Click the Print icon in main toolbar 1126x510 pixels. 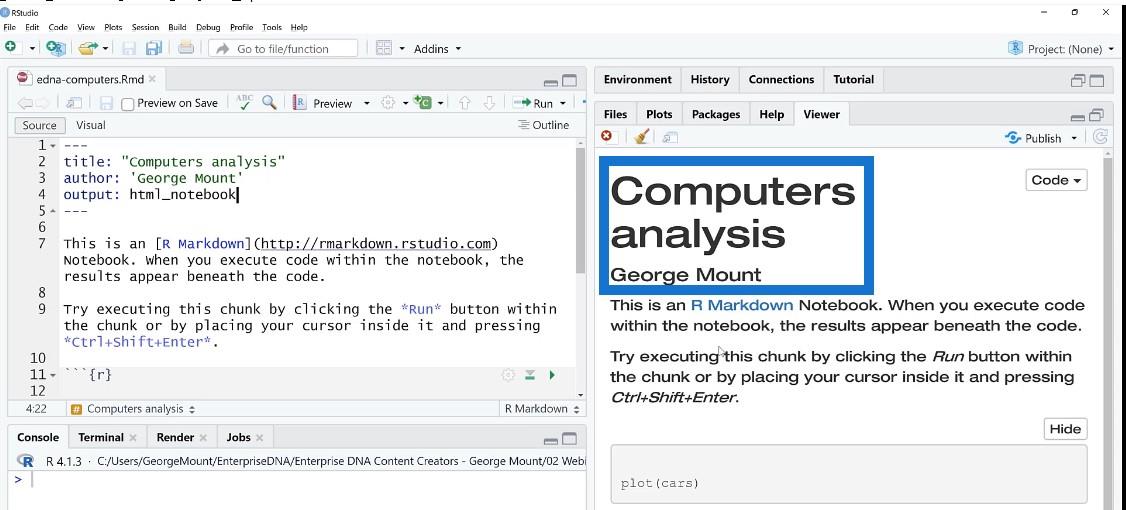pyautogui.click(x=186, y=48)
